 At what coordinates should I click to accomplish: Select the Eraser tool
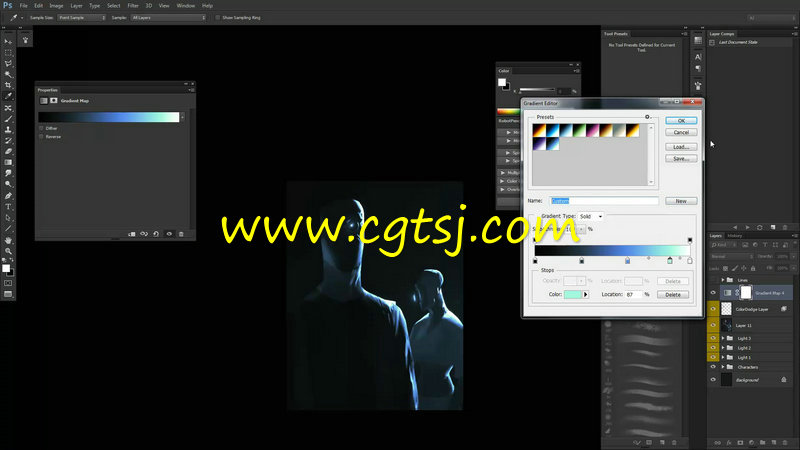point(8,152)
